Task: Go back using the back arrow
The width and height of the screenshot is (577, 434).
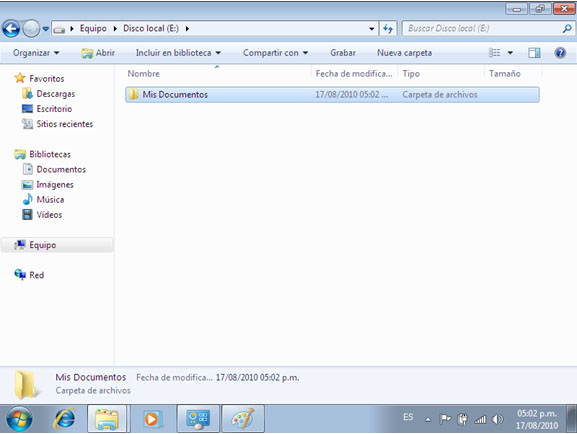Action: click(x=11, y=28)
